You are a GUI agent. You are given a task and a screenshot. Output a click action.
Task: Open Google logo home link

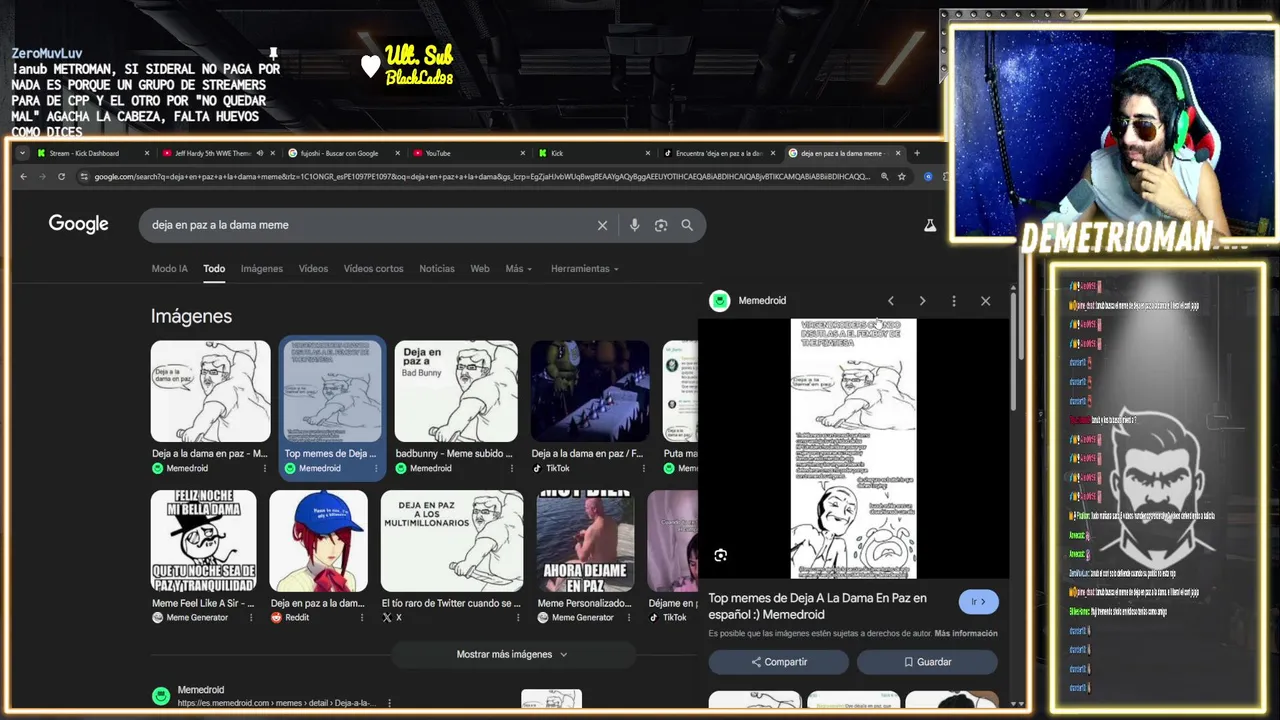click(79, 224)
